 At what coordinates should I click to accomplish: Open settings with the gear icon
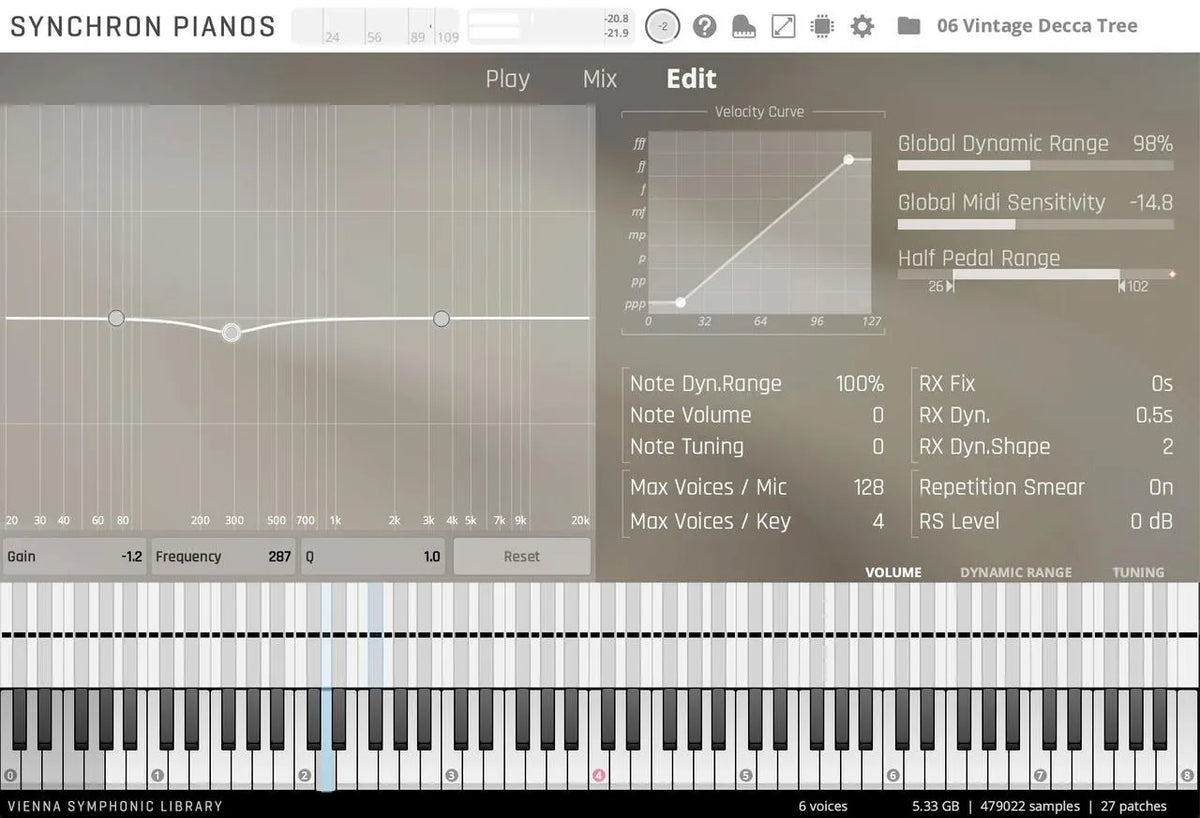(x=862, y=26)
